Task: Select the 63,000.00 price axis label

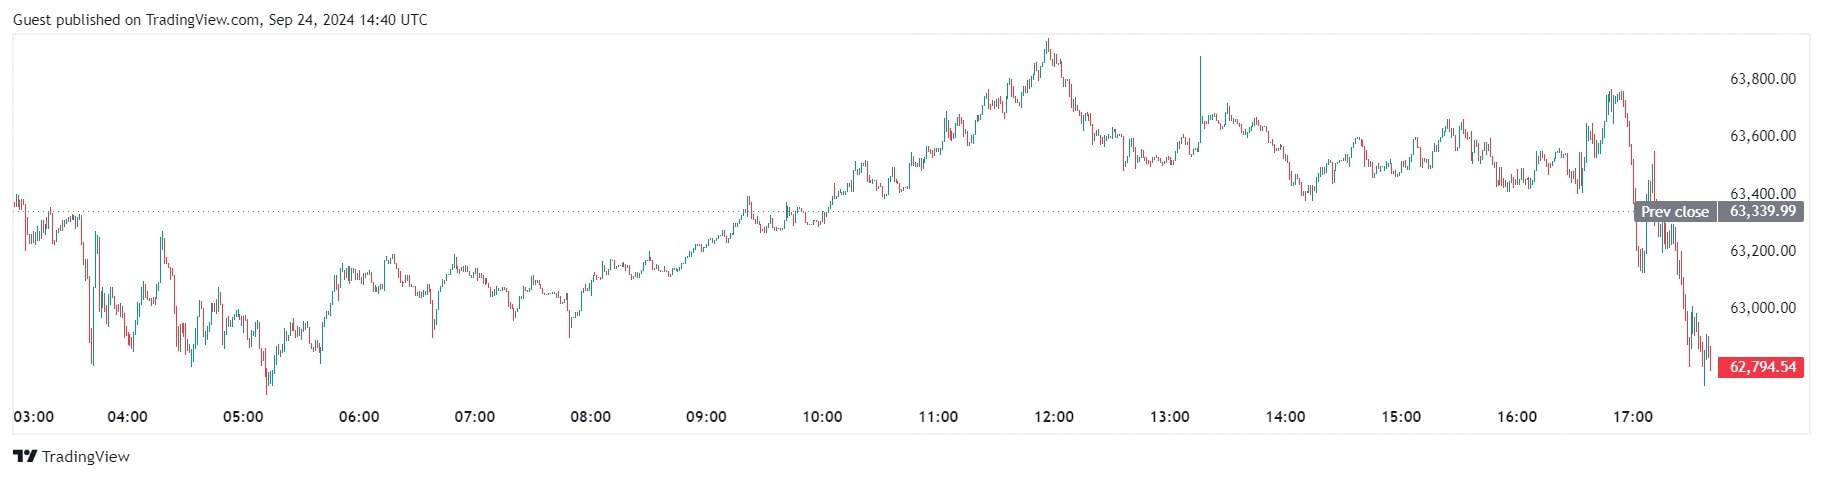Action: coord(1762,308)
